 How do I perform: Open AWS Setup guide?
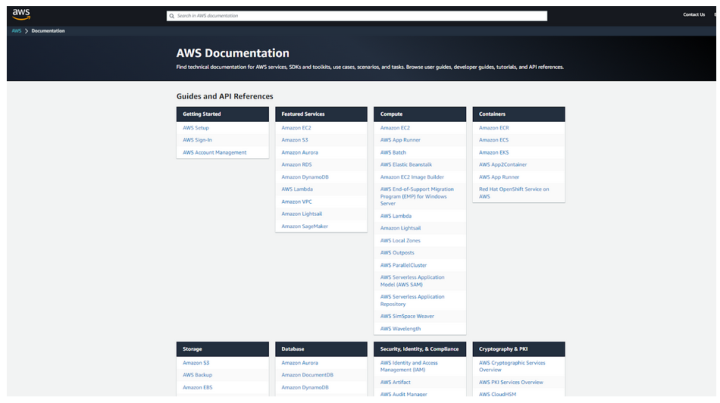pos(196,128)
